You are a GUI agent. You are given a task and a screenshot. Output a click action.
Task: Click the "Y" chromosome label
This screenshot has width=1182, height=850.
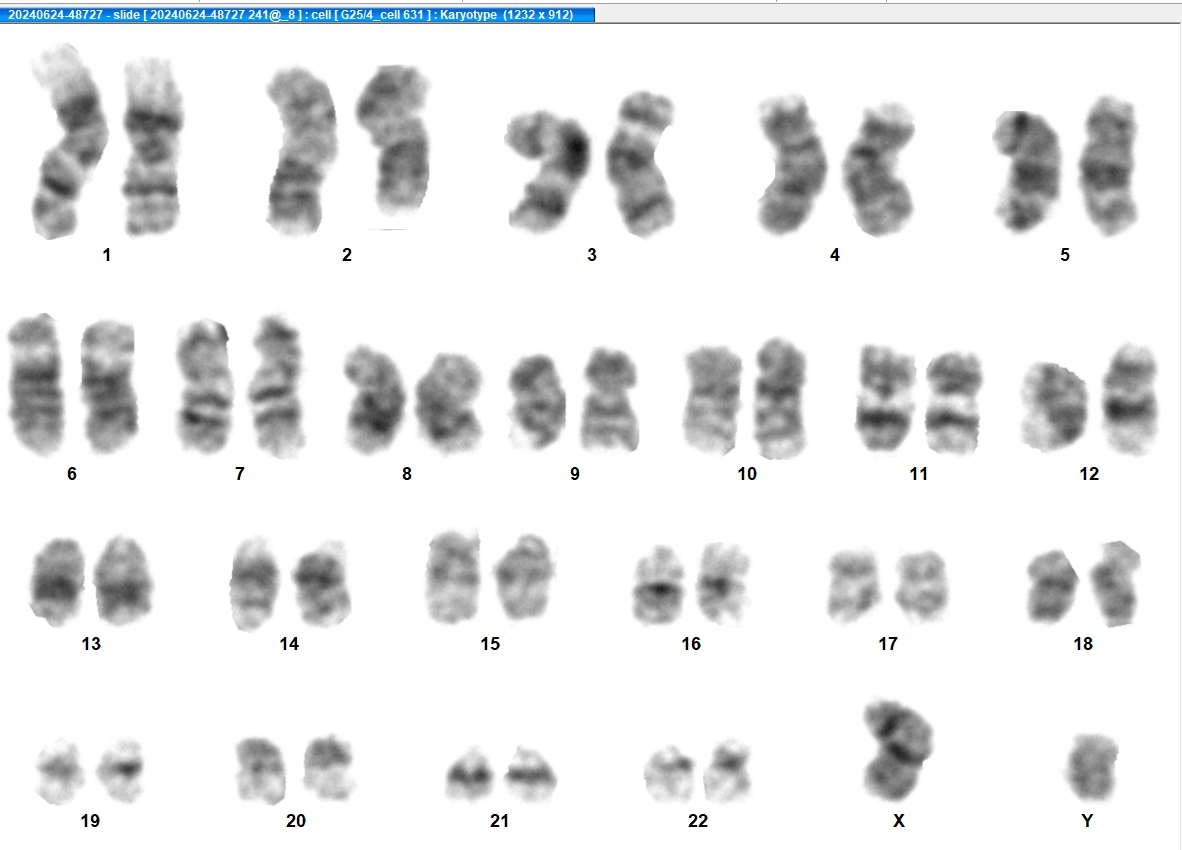1087,821
